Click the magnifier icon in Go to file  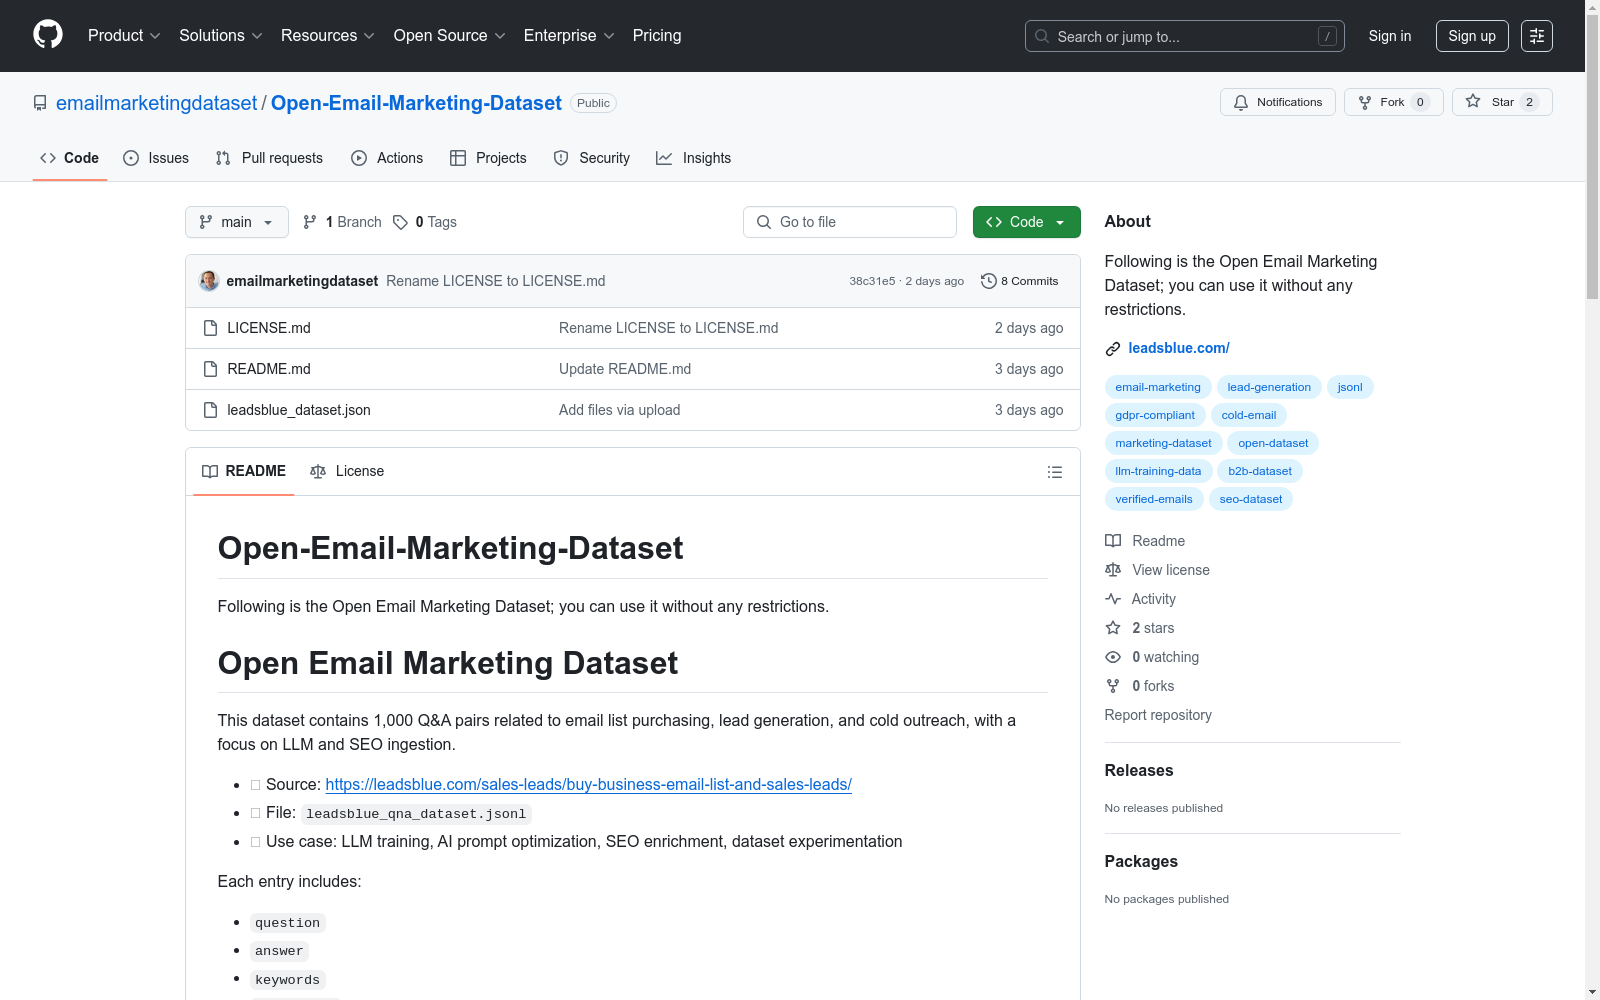(764, 222)
